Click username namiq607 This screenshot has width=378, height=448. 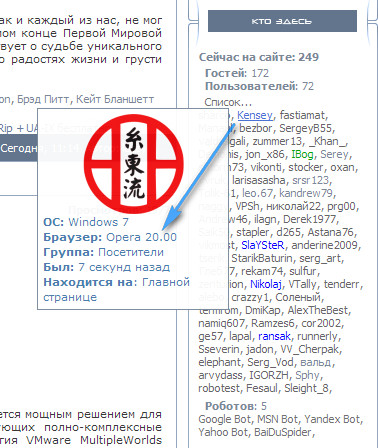tap(221, 323)
